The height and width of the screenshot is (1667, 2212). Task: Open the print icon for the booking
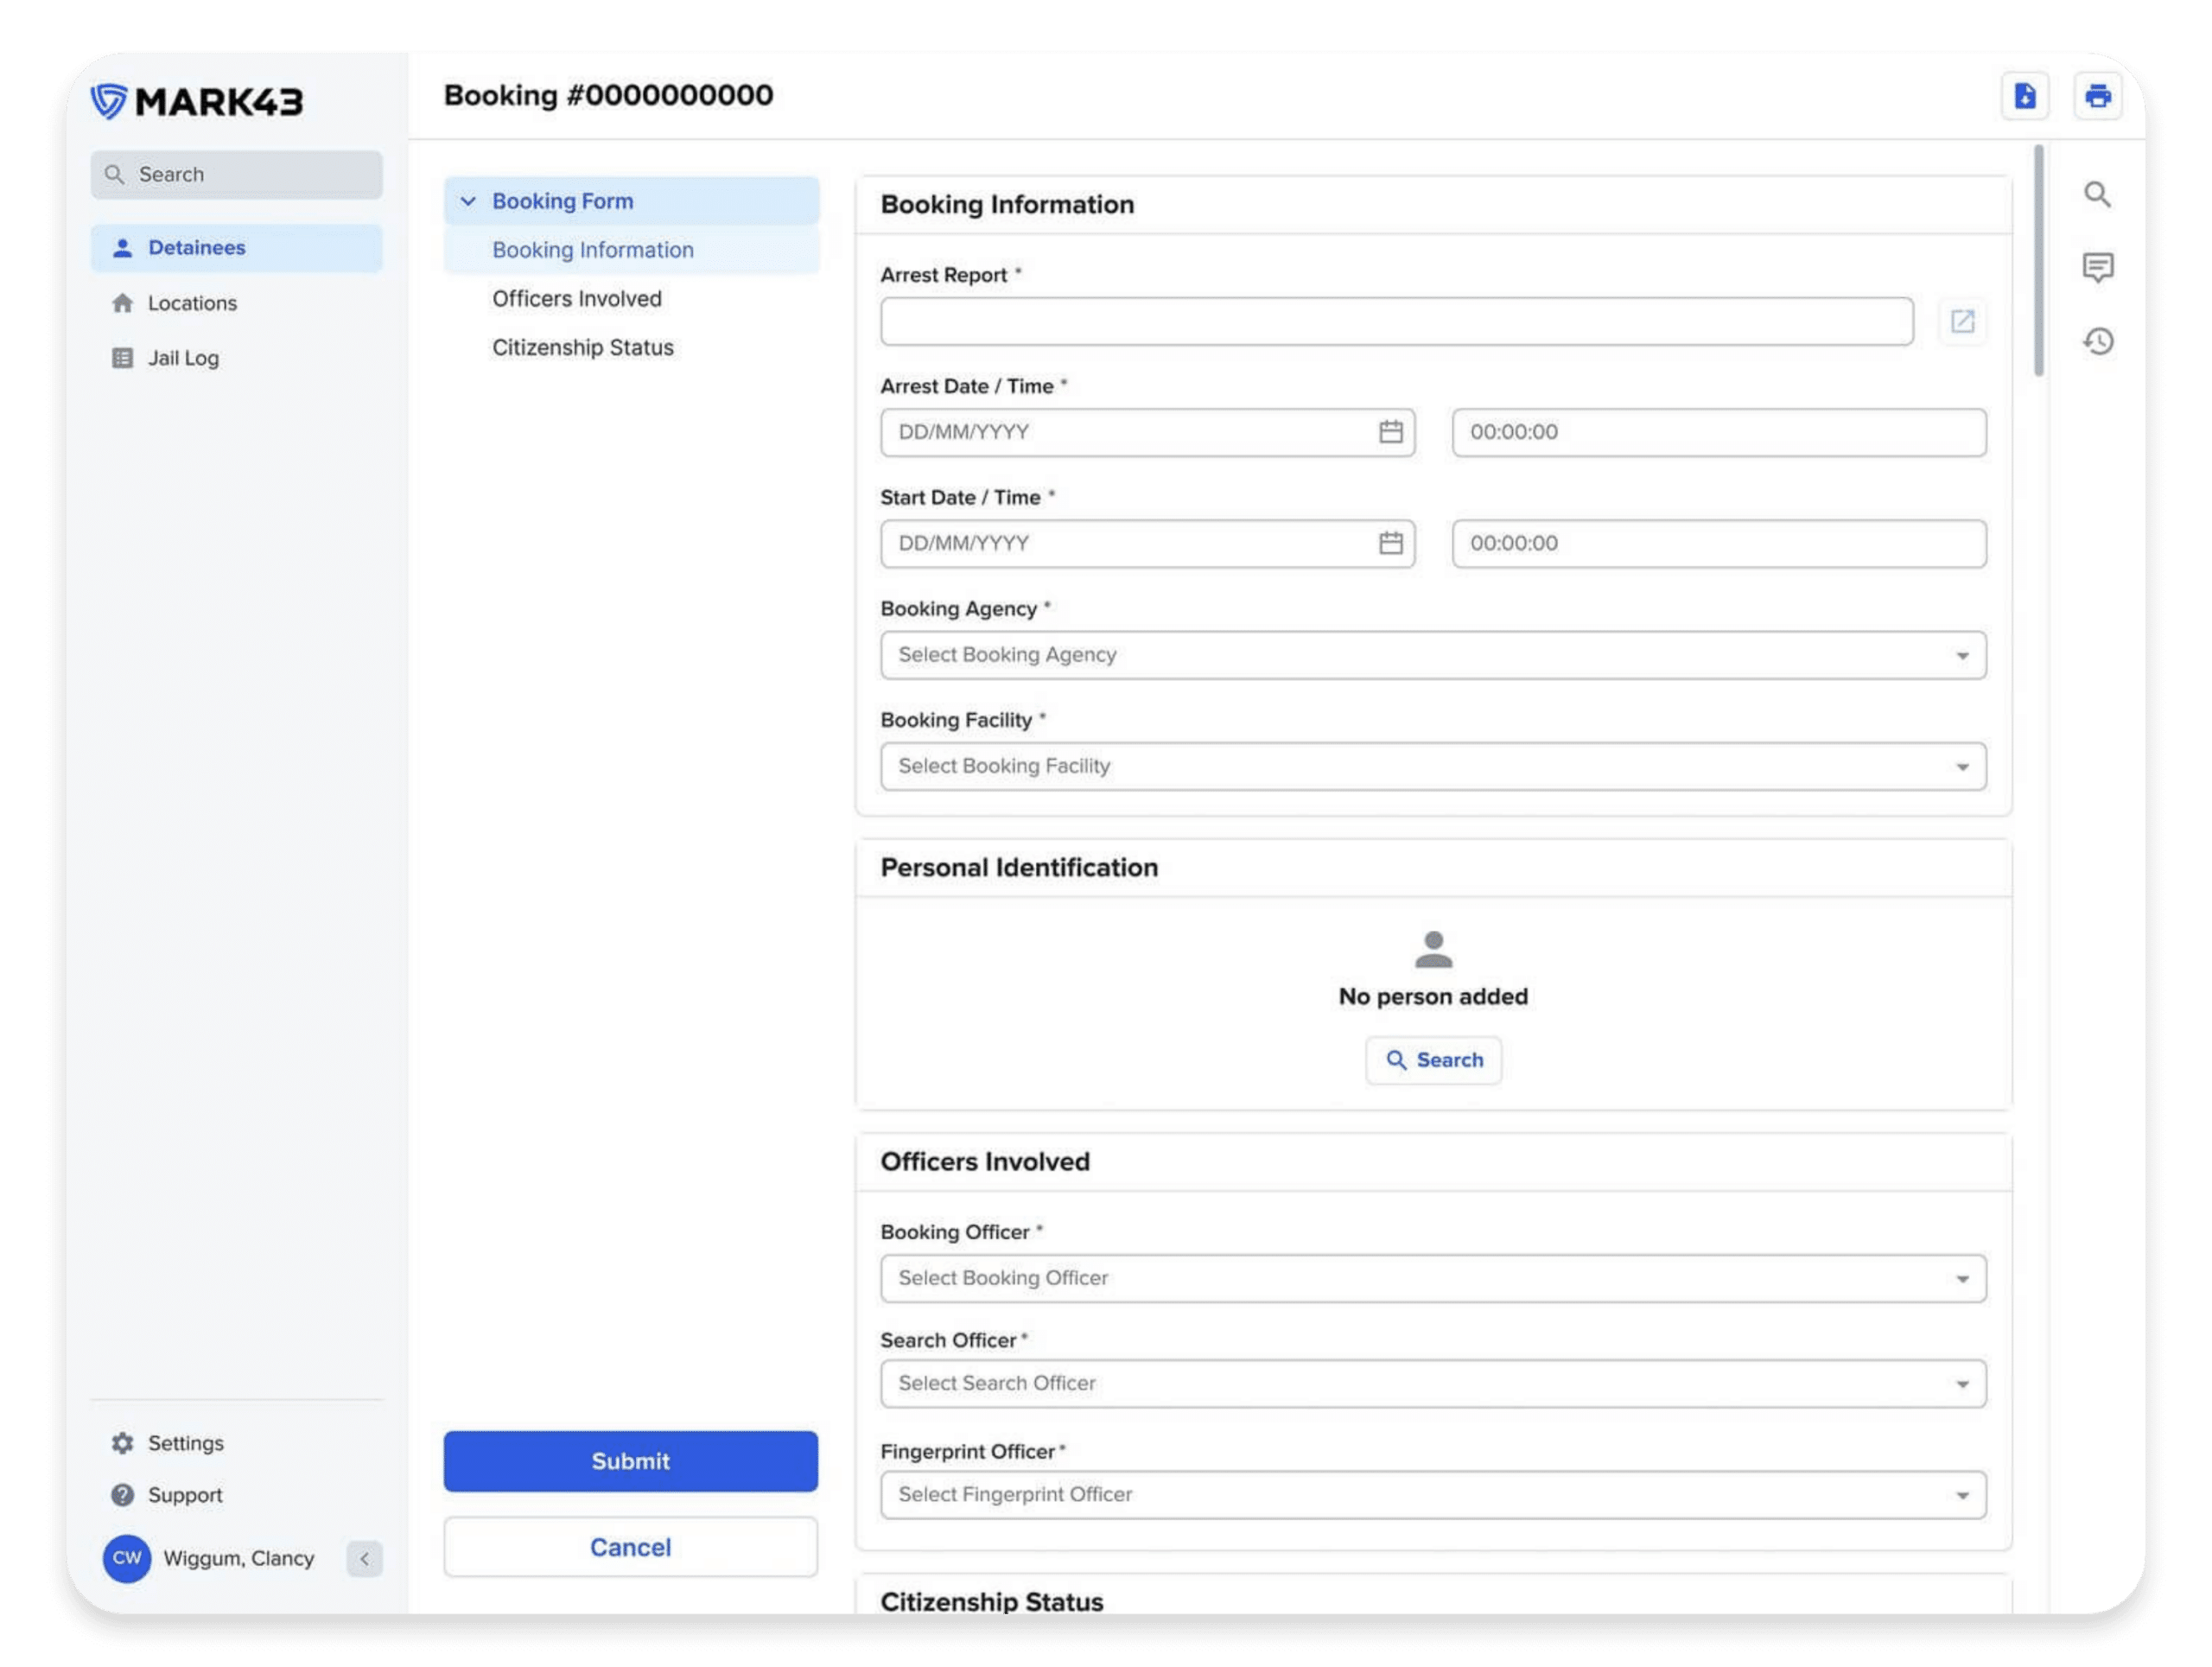pos(2097,95)
